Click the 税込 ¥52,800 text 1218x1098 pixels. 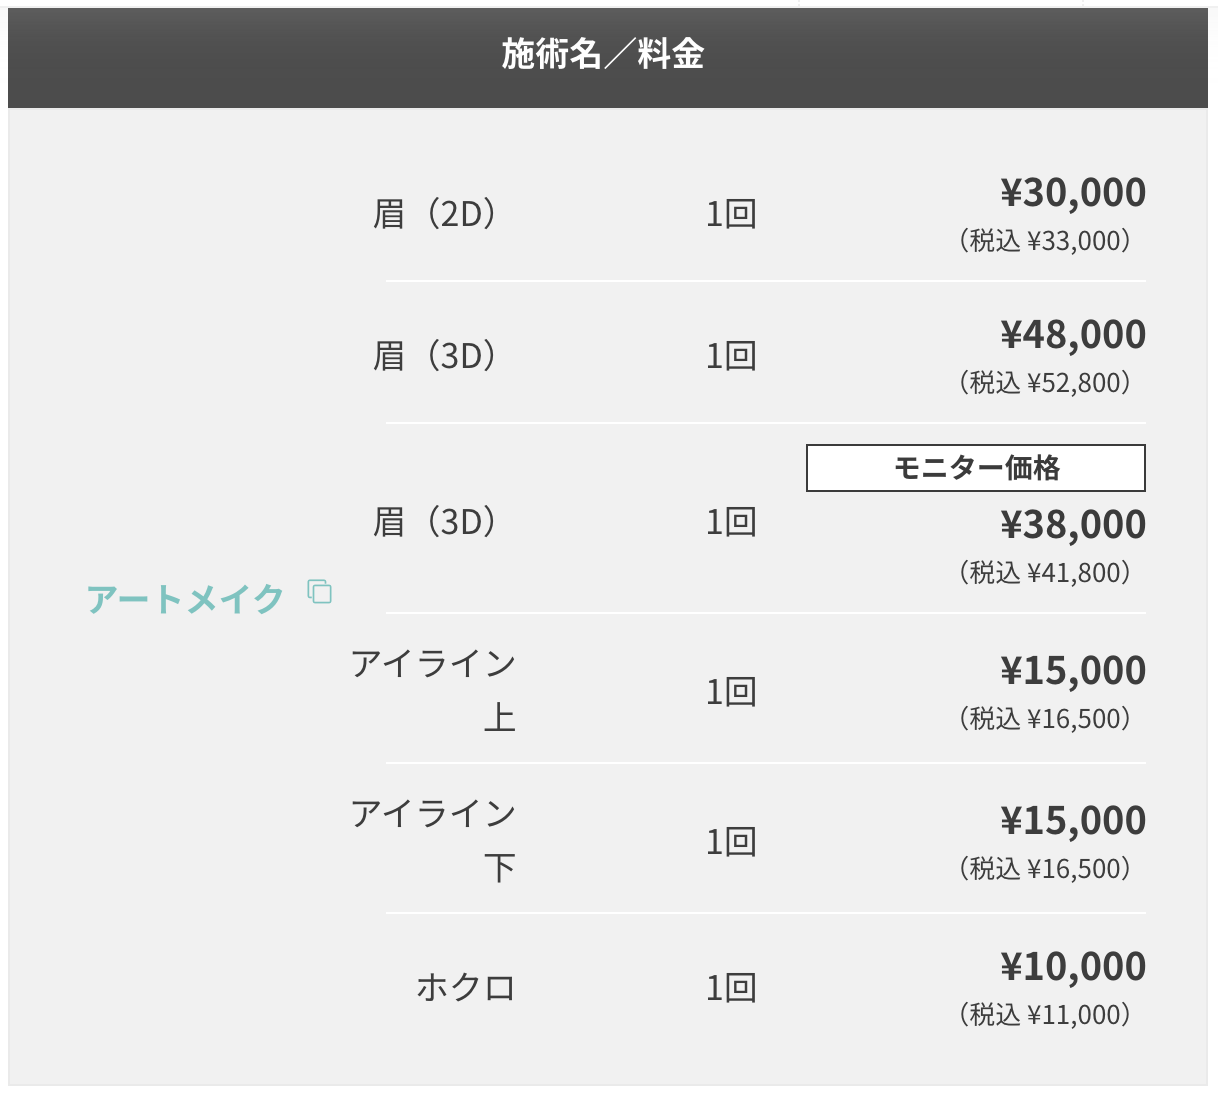[1045, 382]
